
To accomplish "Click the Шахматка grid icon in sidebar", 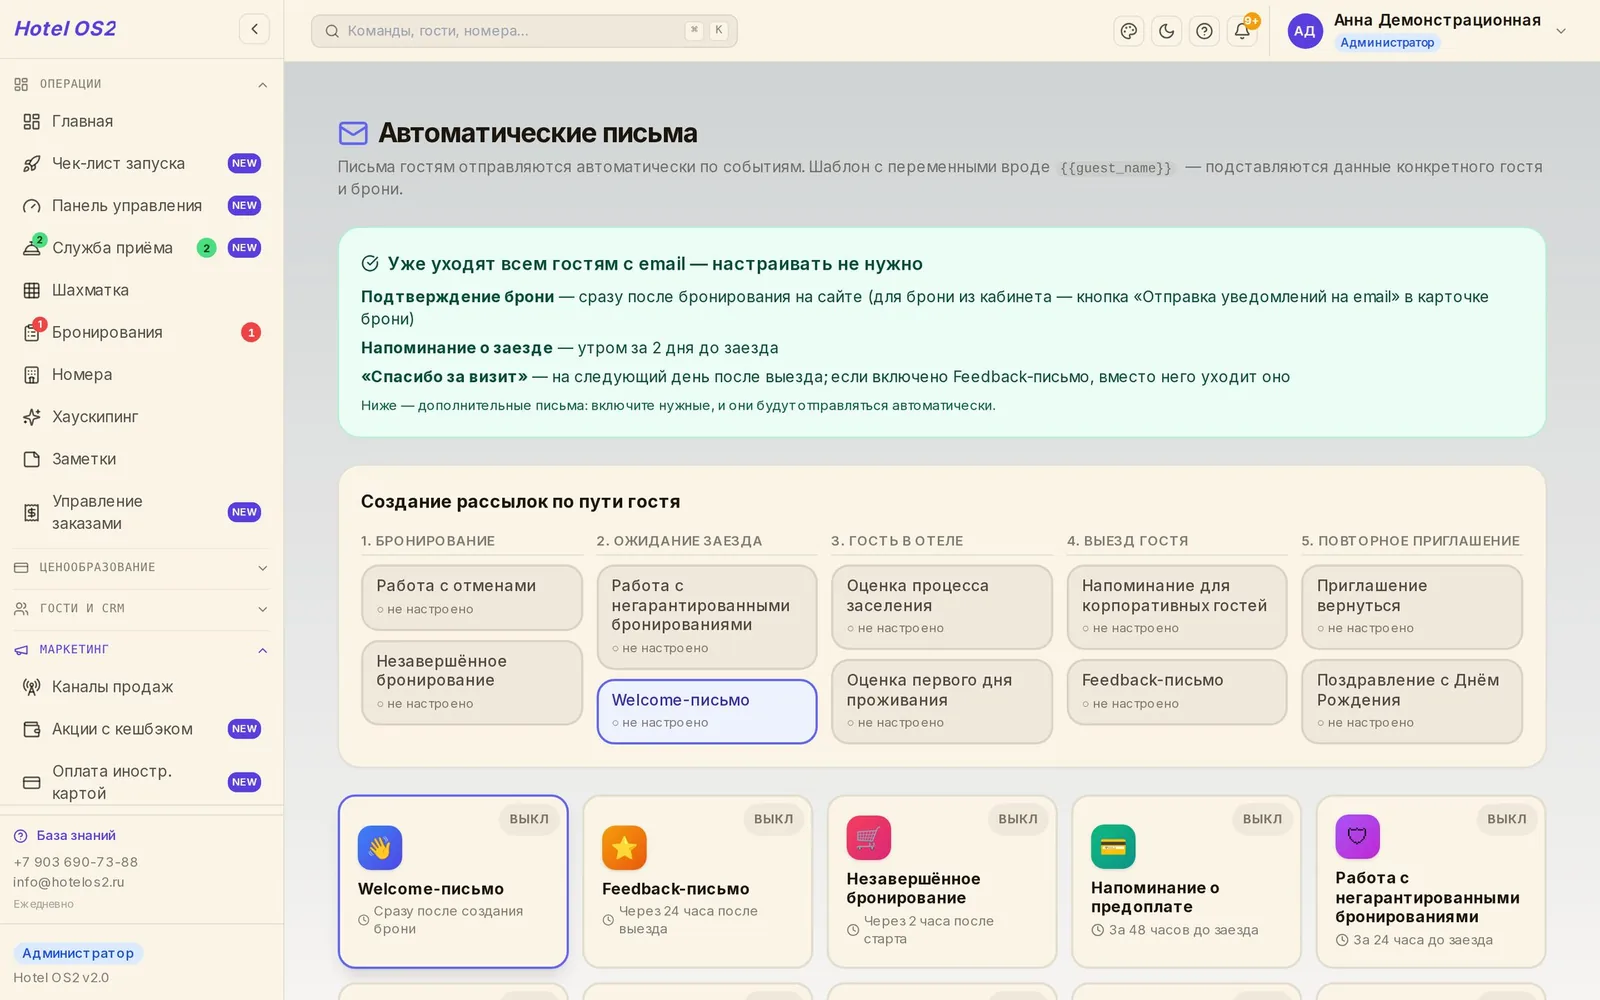I will [x=32, y=290].
